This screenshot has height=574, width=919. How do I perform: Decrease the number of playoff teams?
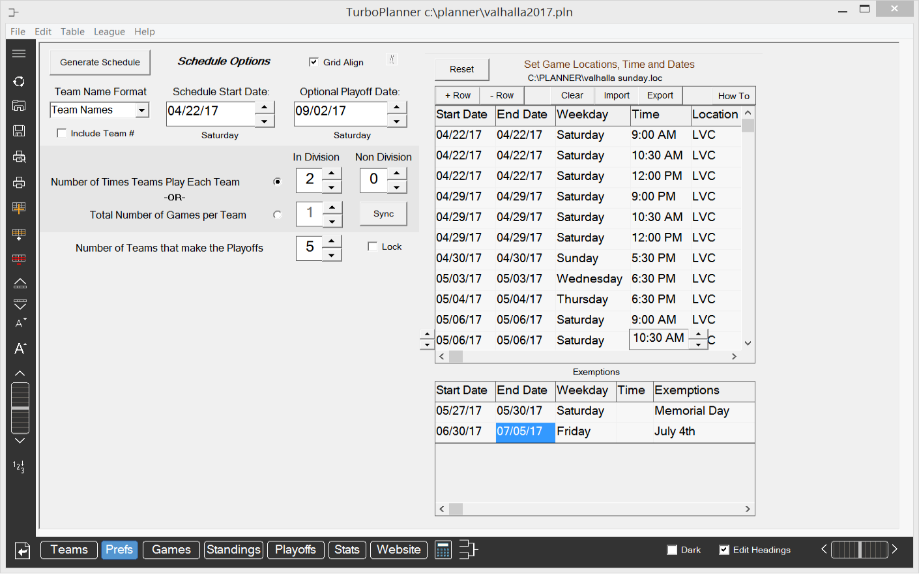click(332, 254)
